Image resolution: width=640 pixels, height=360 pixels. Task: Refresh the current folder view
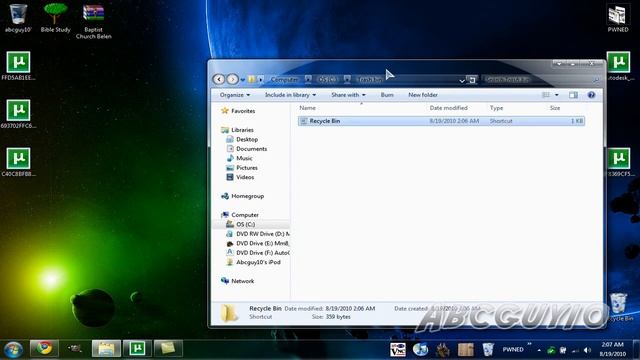(x=472, y=80)
